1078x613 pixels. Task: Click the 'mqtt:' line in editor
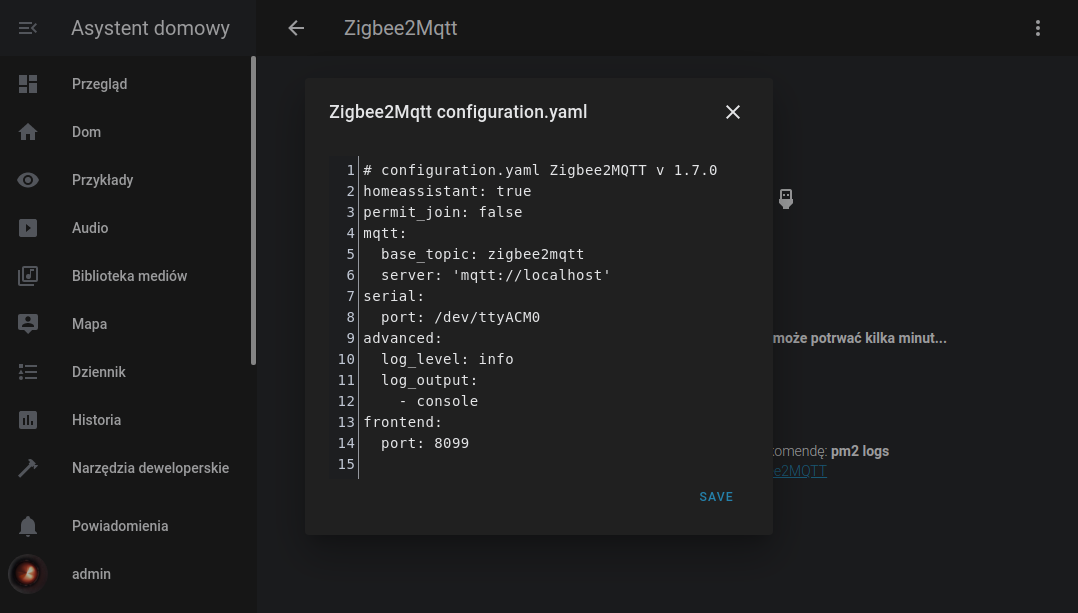click(x=385, y=233)
